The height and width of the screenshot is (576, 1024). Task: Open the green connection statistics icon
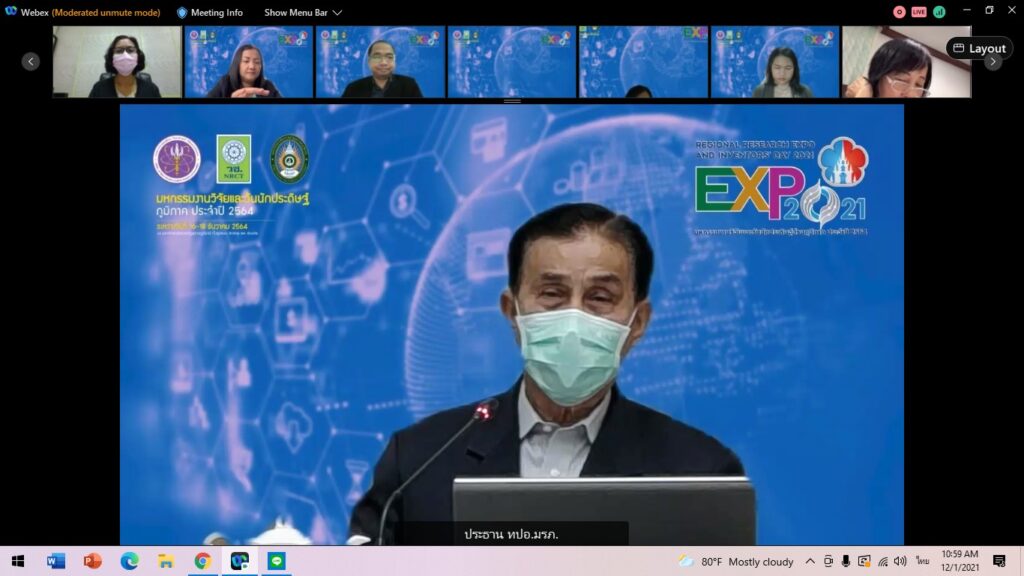[939, 12]
